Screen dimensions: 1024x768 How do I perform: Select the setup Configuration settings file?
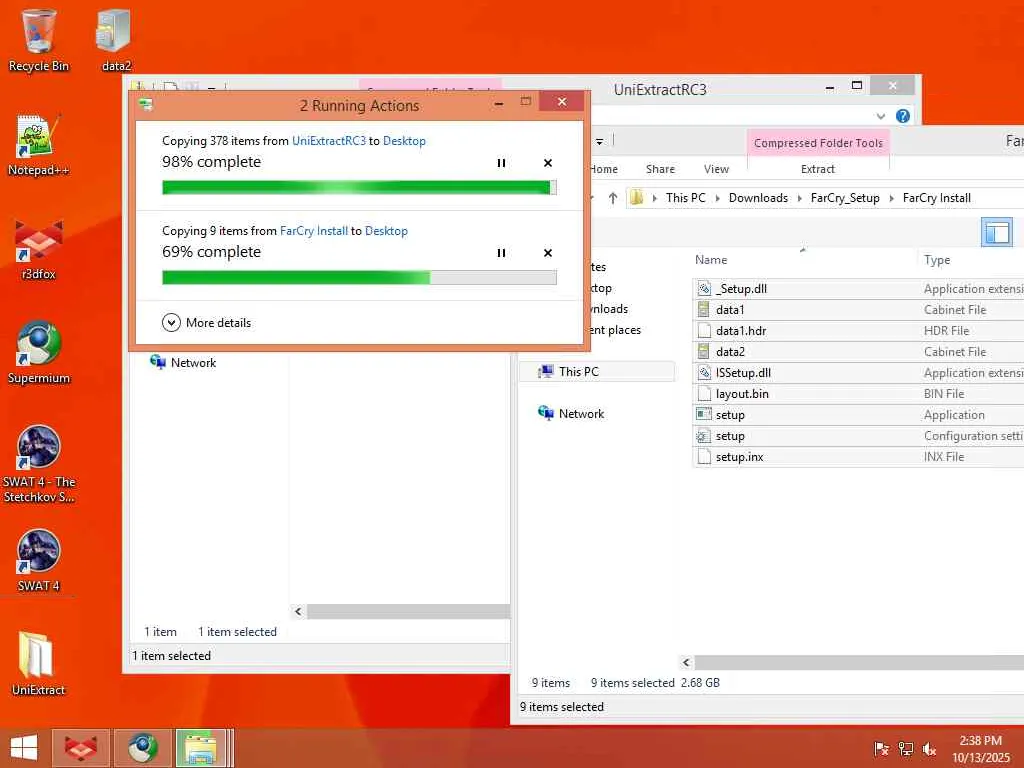pyautogui.click(x=858, y=436)
